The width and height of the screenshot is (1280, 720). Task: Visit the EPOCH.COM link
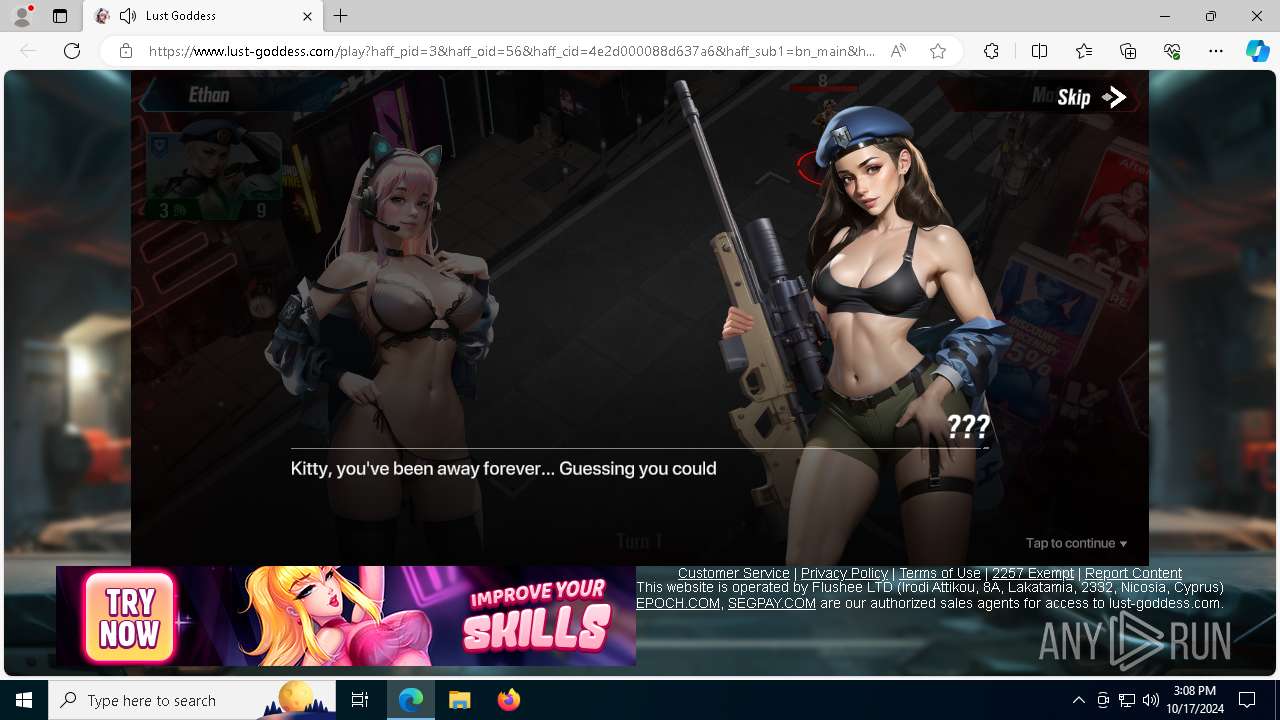[x=678, y=603]
